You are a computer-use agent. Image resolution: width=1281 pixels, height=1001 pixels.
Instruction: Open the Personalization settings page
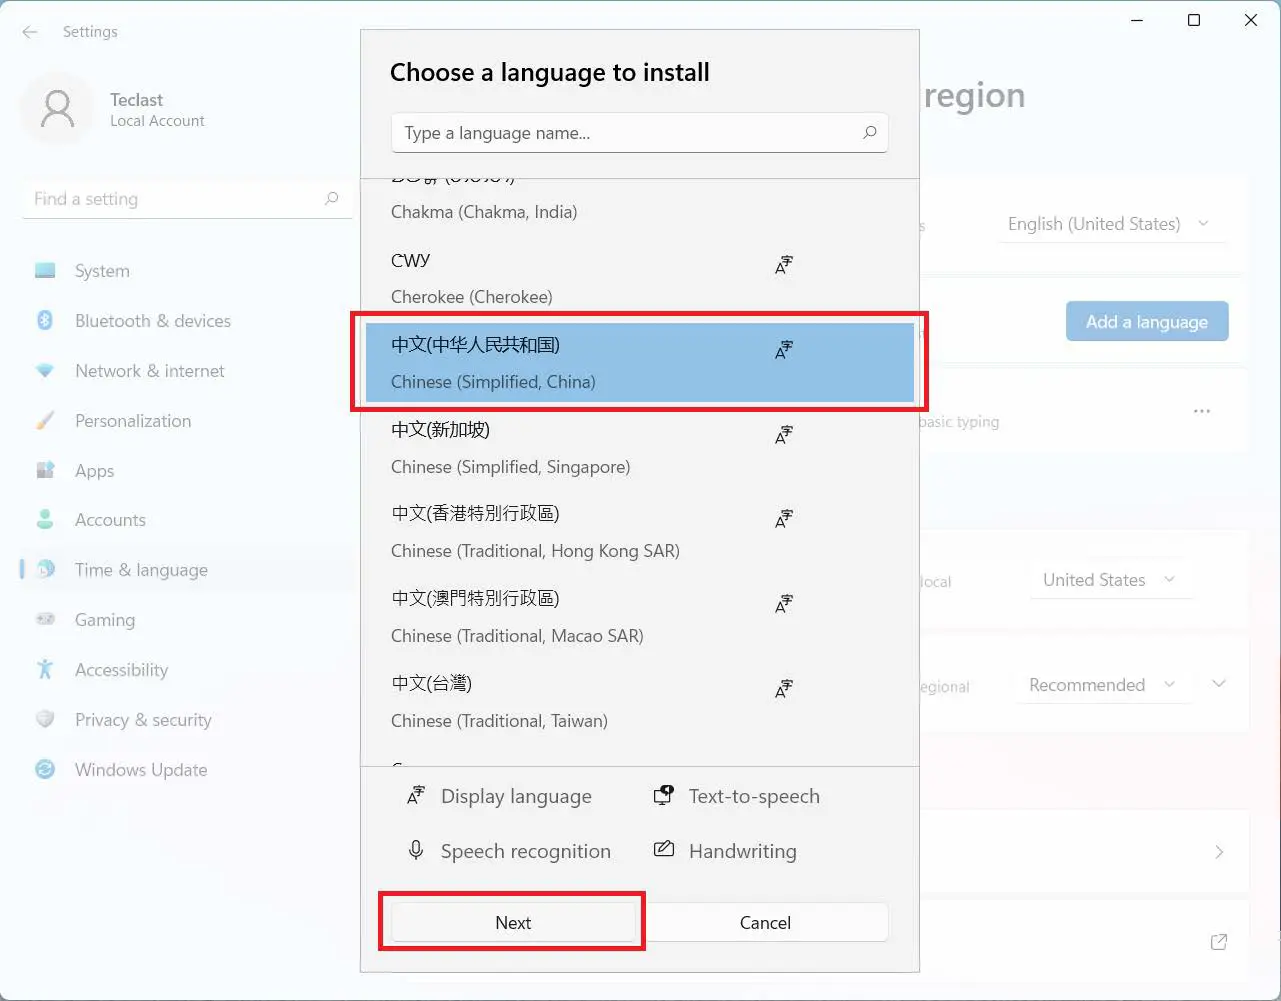[133, 421]
